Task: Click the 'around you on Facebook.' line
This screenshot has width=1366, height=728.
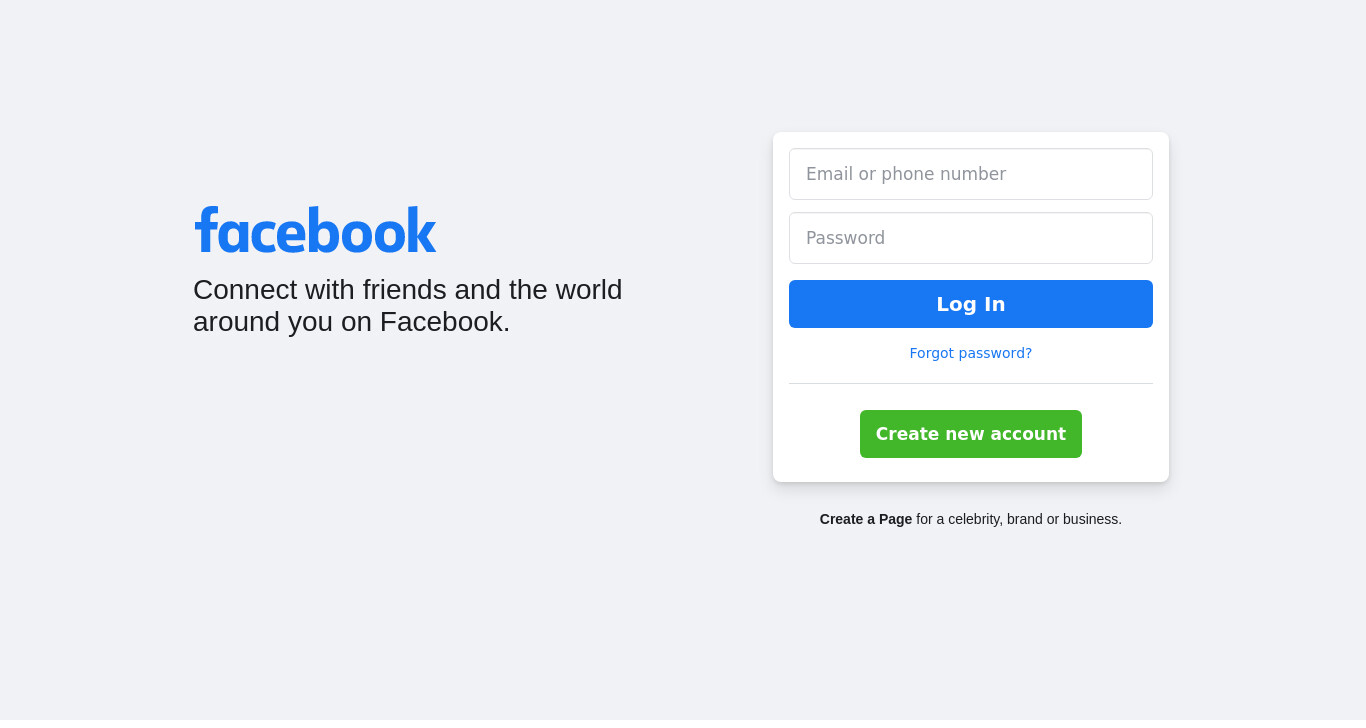Action: (x=352, y=322)
